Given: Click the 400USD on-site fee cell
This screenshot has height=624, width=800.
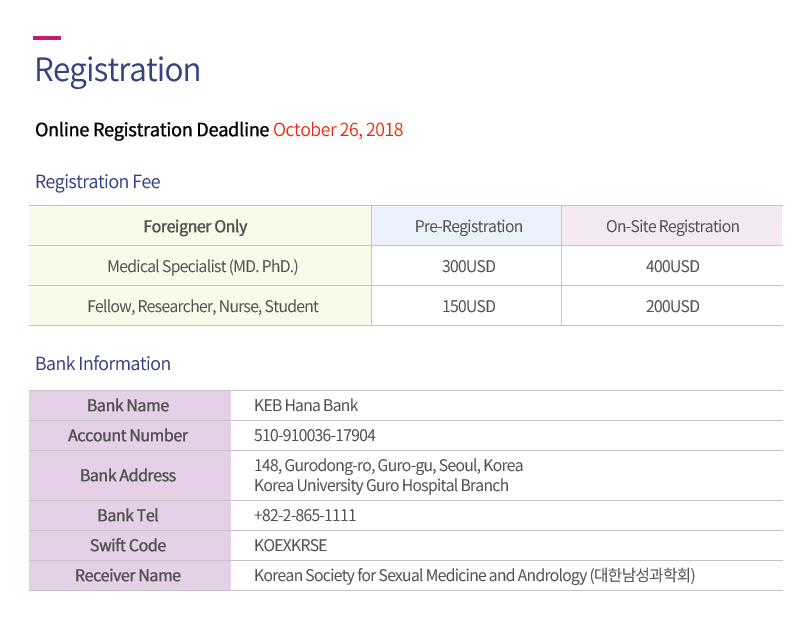Looking at the screenshot, I should point(672,266).
